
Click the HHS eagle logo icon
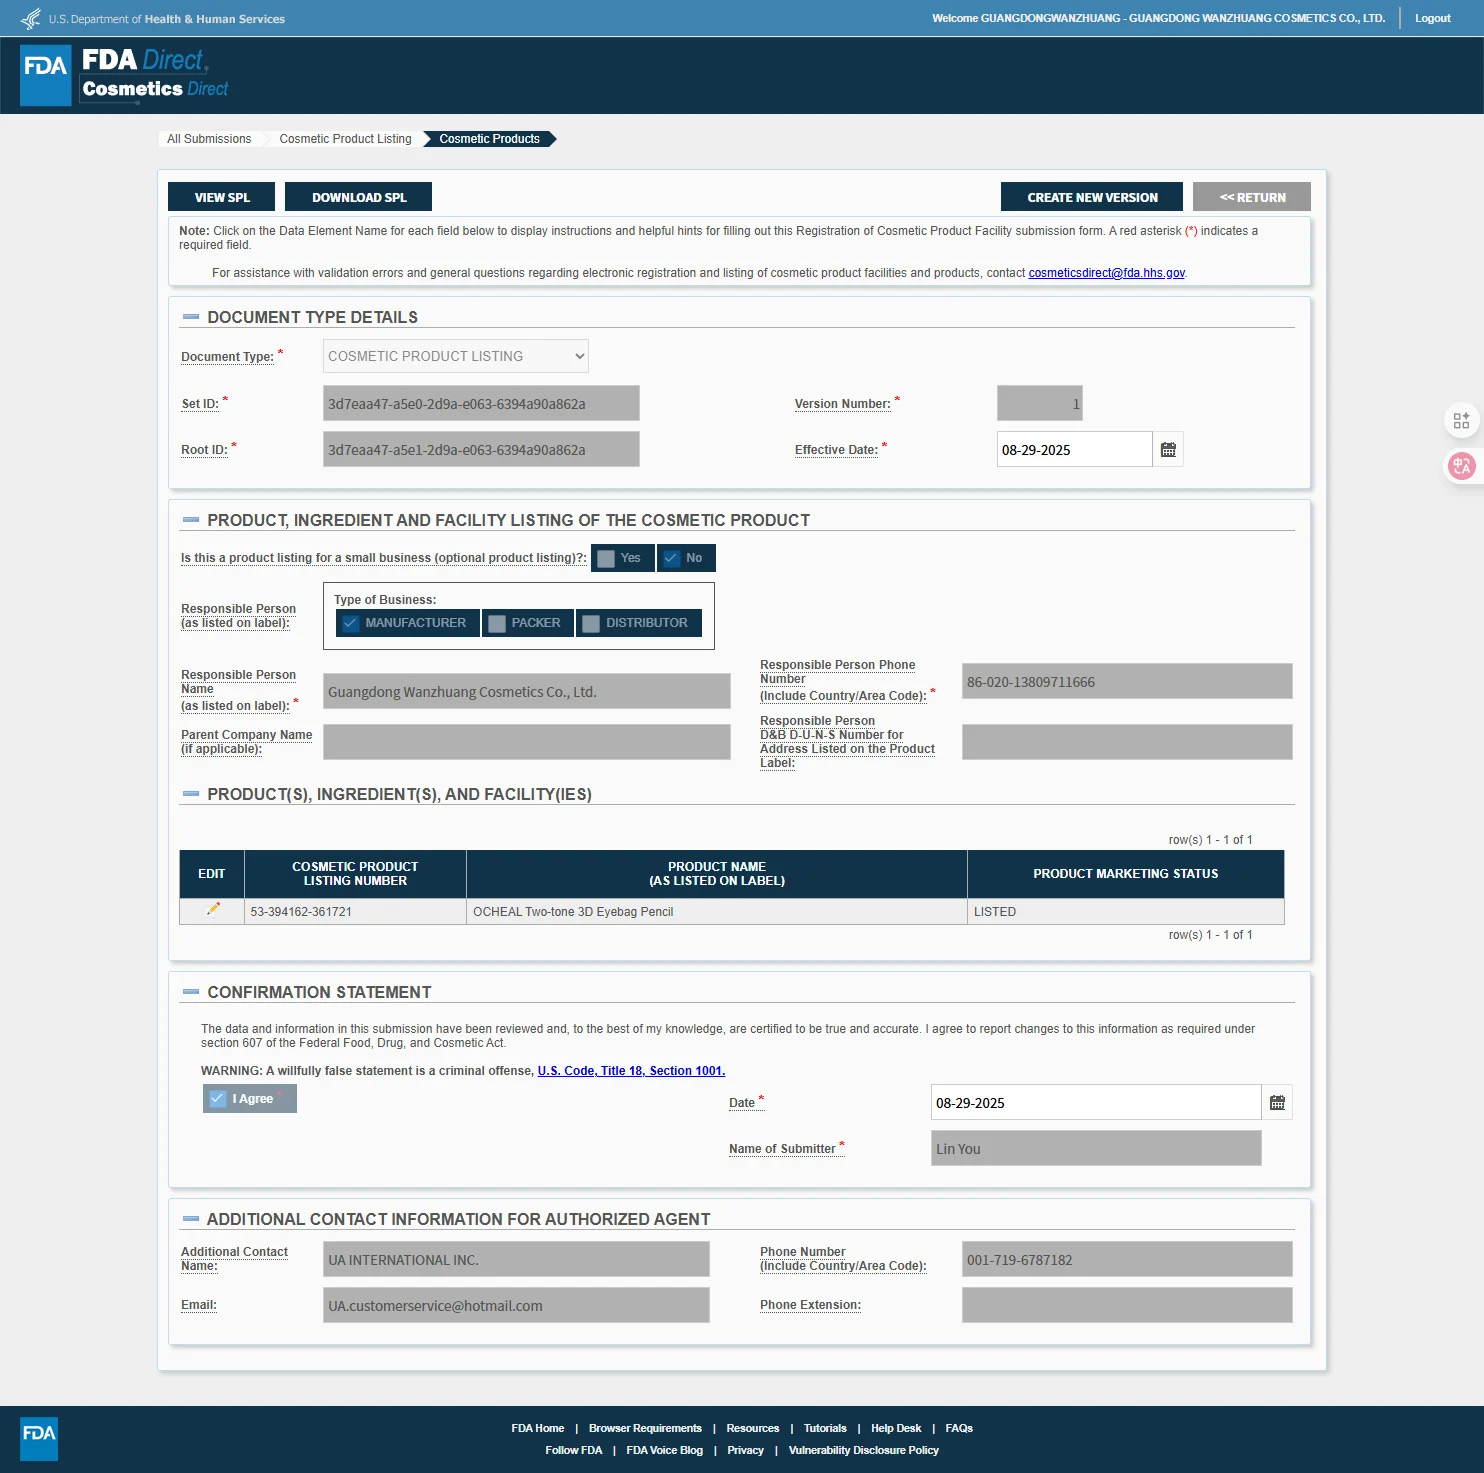(x=31, y=18)
